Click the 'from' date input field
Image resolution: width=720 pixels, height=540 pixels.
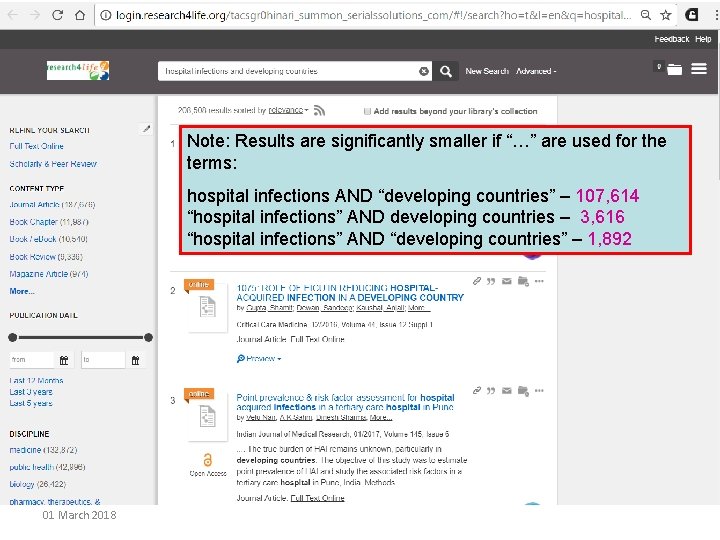pyautogui.click(x=32, y=360)
